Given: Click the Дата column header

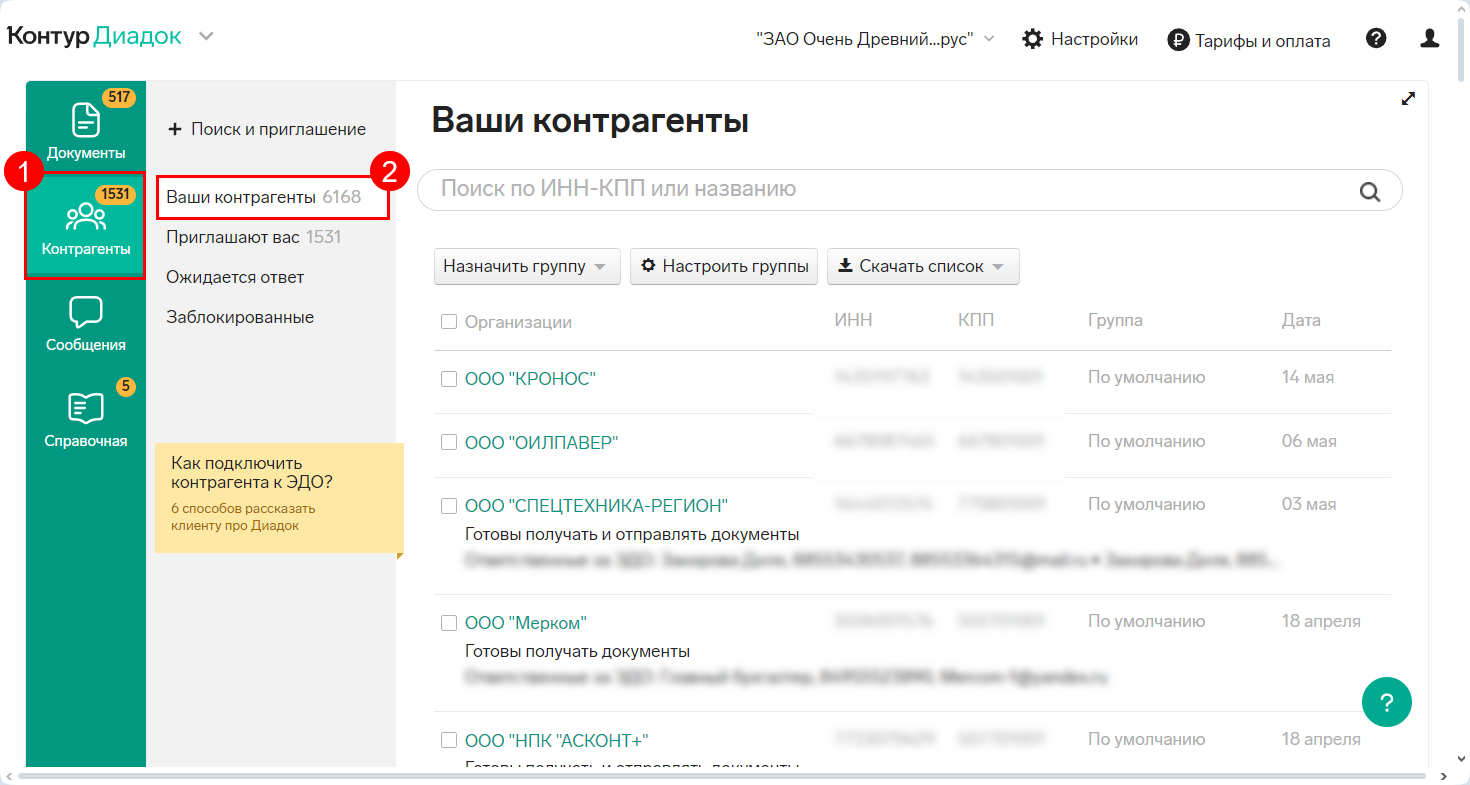Looking at the screenshot, I should (1301, 321).
